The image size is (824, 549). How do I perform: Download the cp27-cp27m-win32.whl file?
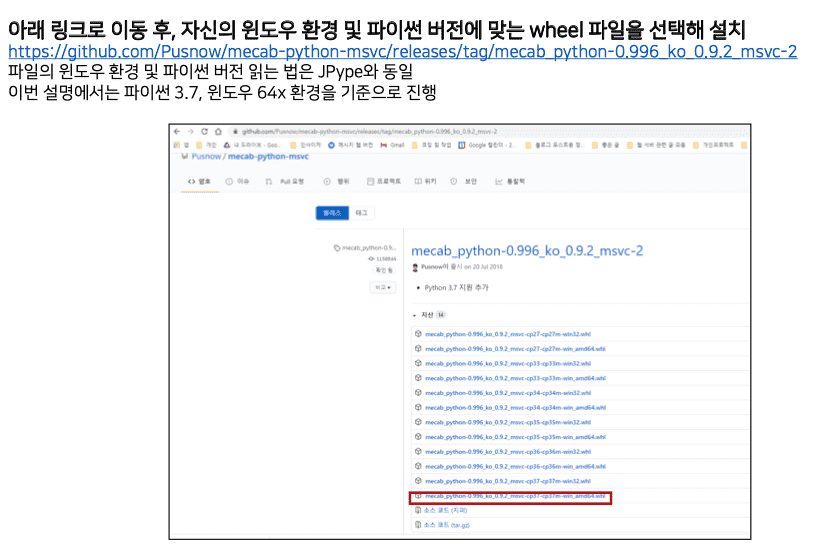click(x=508, y=334)
